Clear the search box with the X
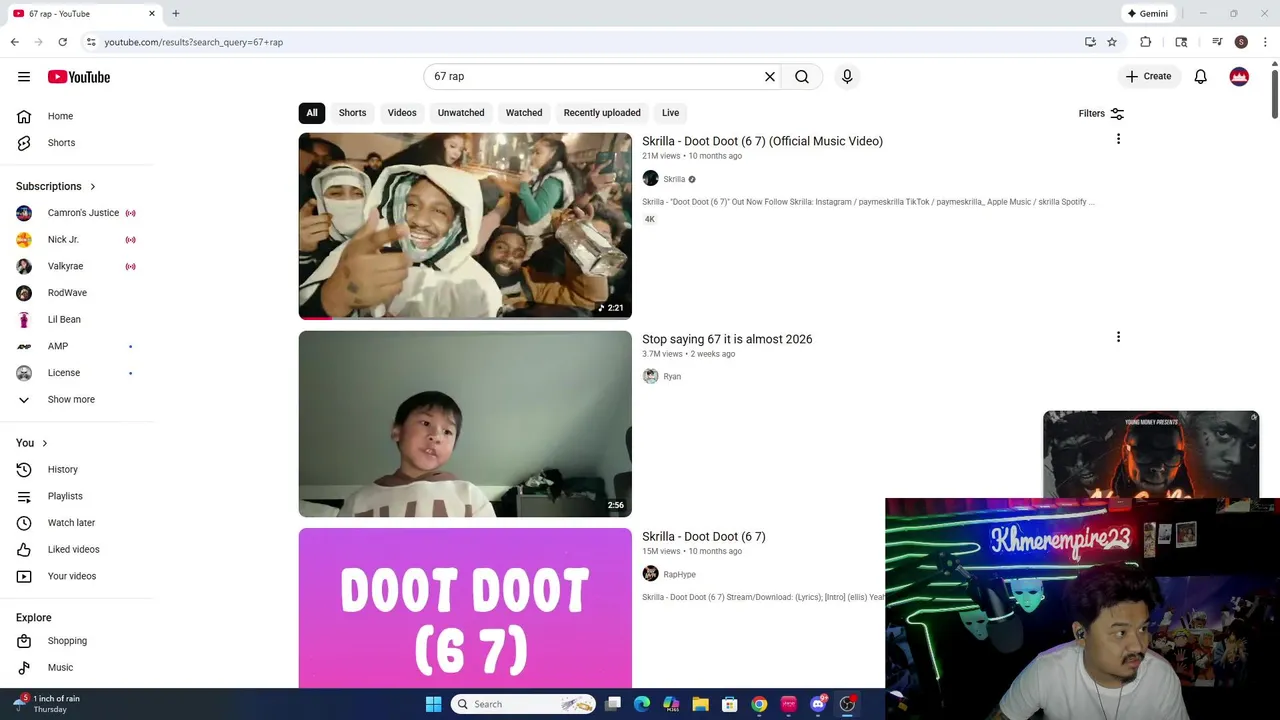This screenshot has width=1280, height=720. [x=770, y=77]
